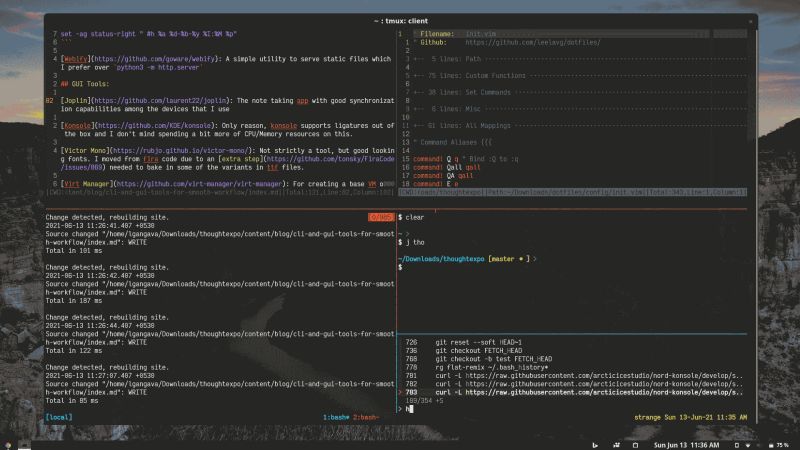
Task: Open the rubjo.github.io/victor-mono link
Action: 181,151
